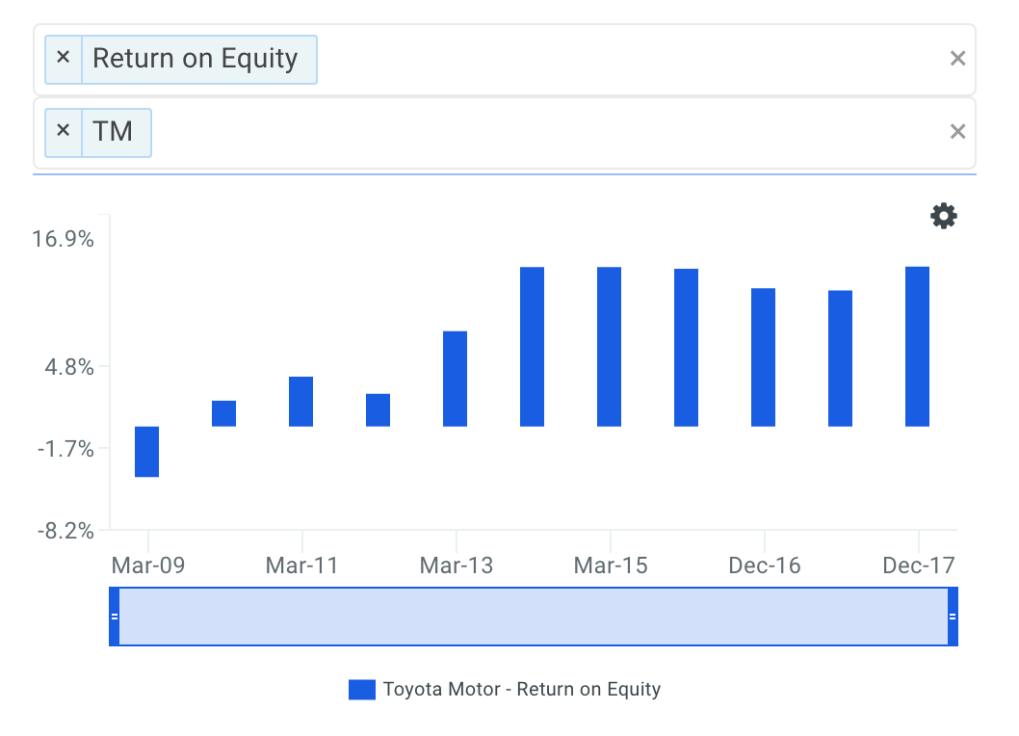Toggle Toyota Motor legend color swatch
Image resolution: width=1019 pixels, height=736 pixels.
point(361,689)
